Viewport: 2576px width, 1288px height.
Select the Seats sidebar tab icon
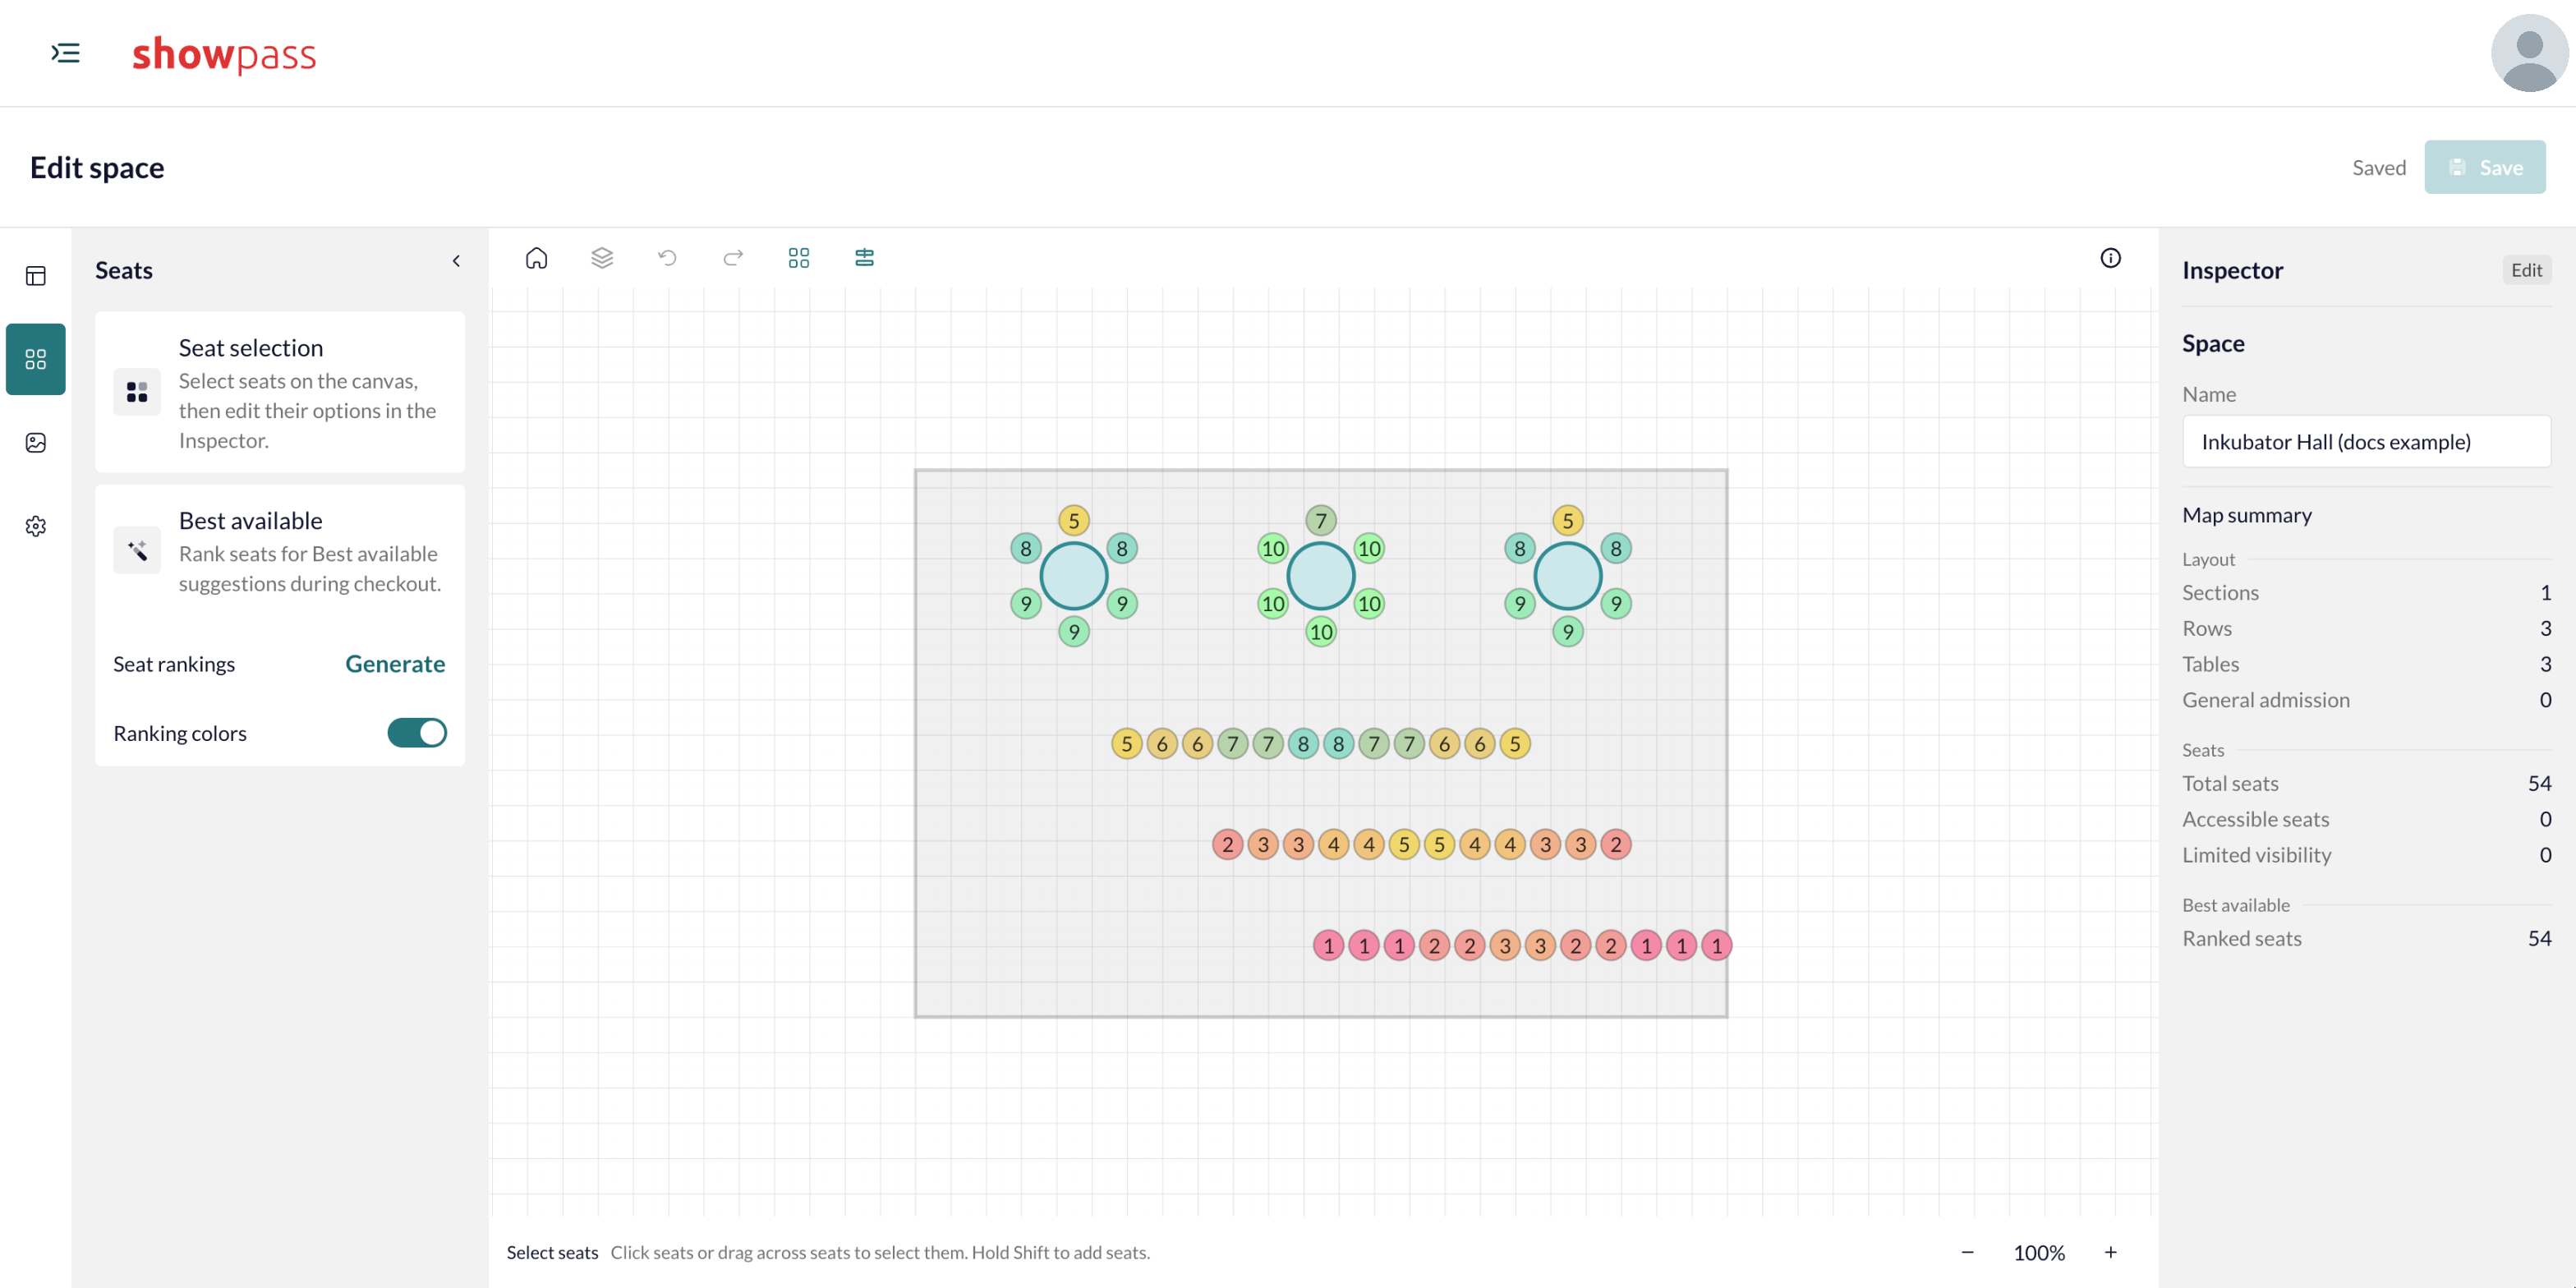tap(36, 359)
